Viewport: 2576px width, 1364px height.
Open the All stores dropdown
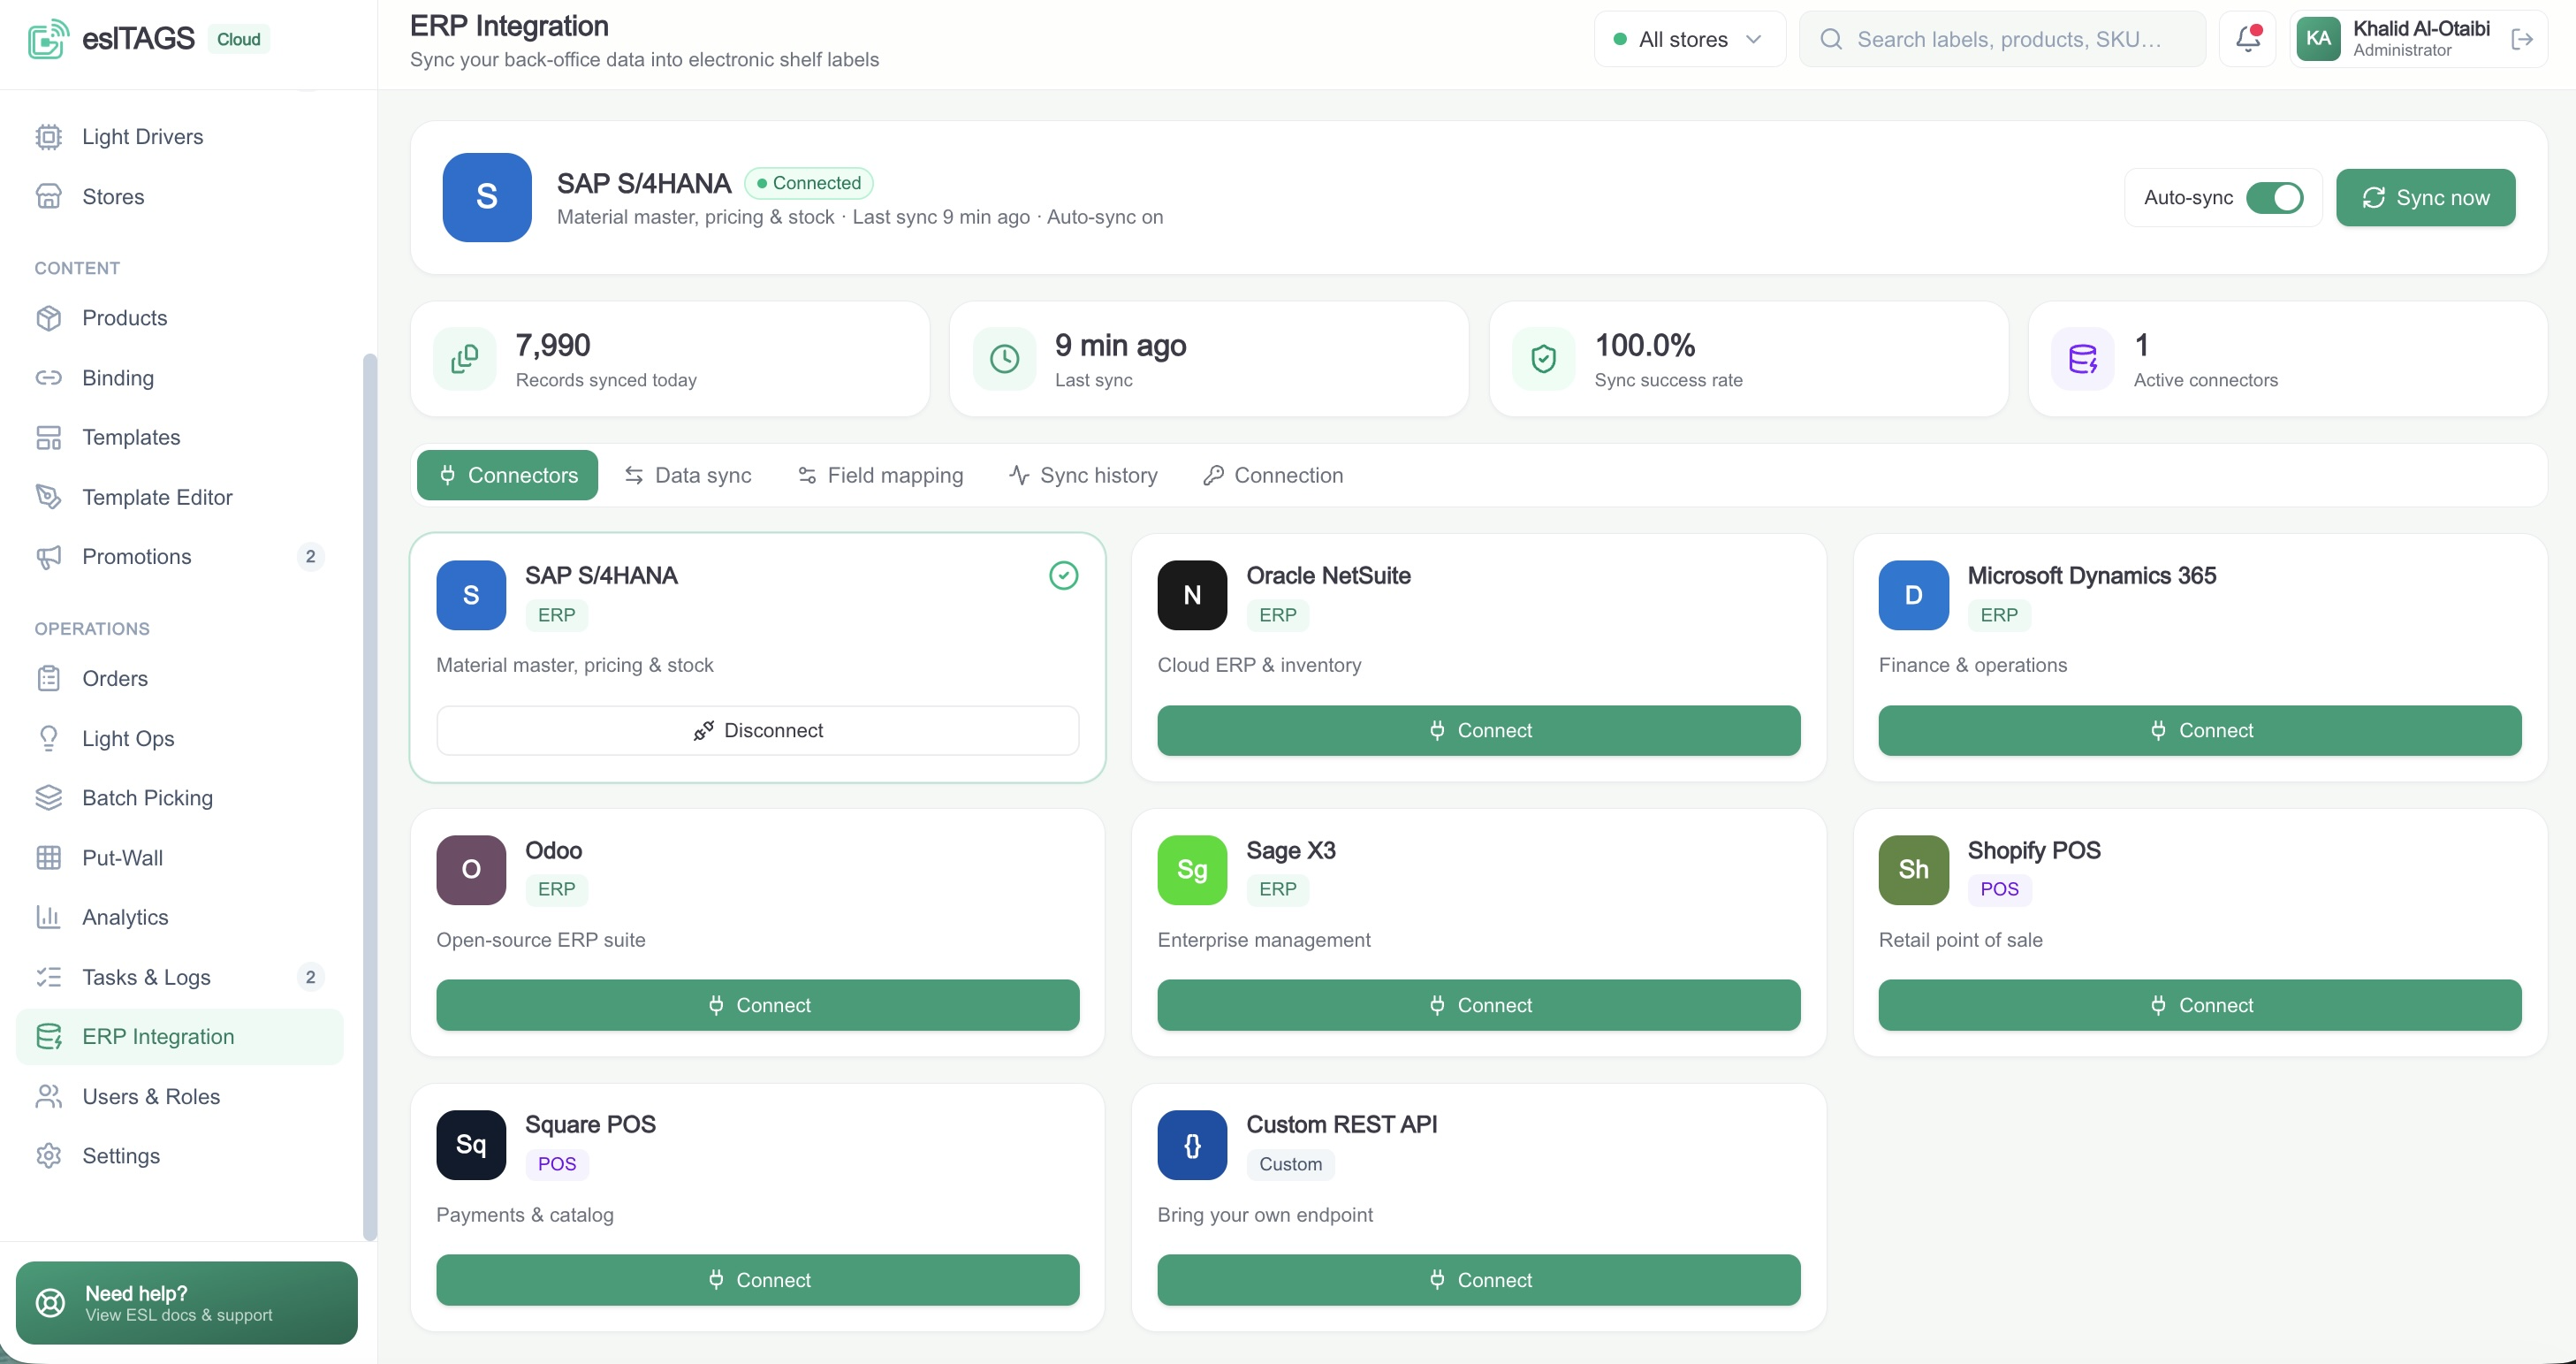tap(1689, 39)
